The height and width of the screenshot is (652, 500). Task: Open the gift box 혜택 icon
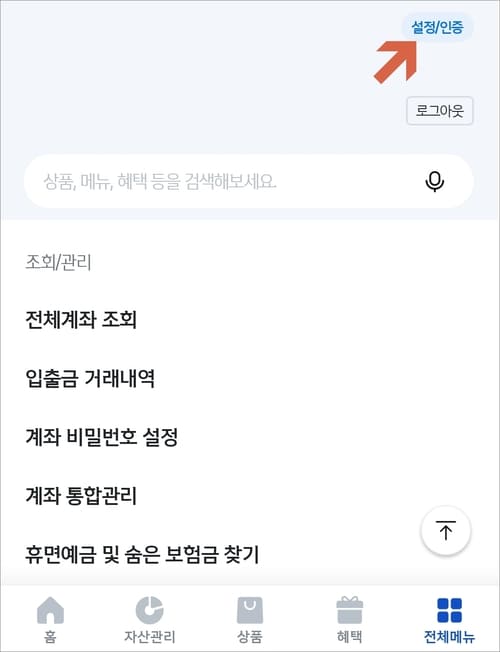[x=349, y=610]
